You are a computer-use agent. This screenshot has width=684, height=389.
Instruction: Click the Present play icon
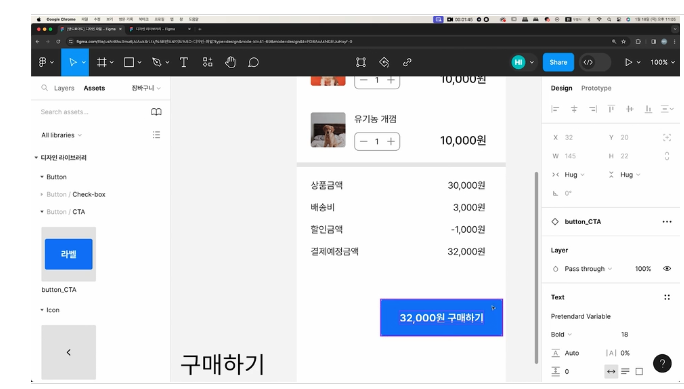[x=628, y=62]
